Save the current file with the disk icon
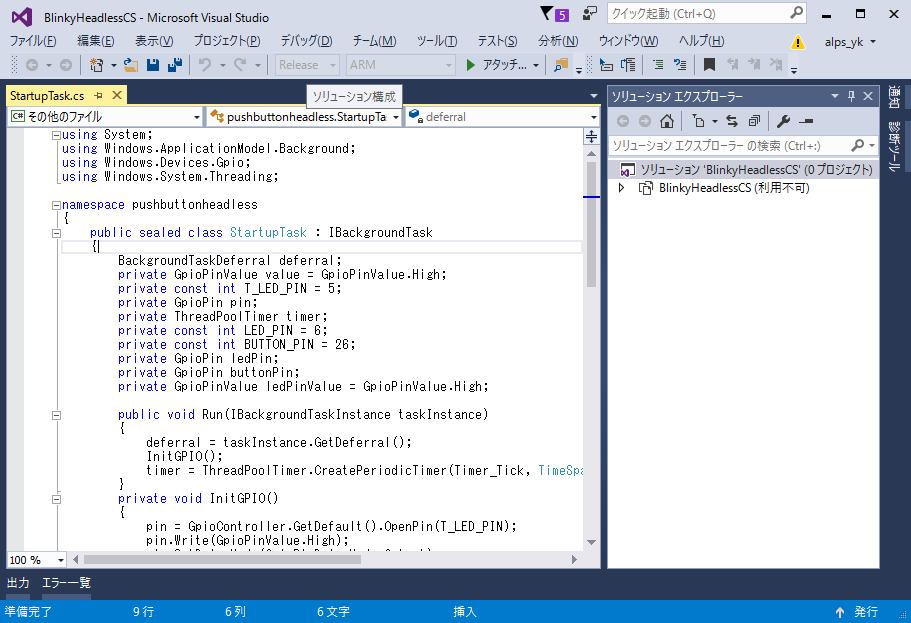This screenshot has width=911, height=623. pos(153,65)
